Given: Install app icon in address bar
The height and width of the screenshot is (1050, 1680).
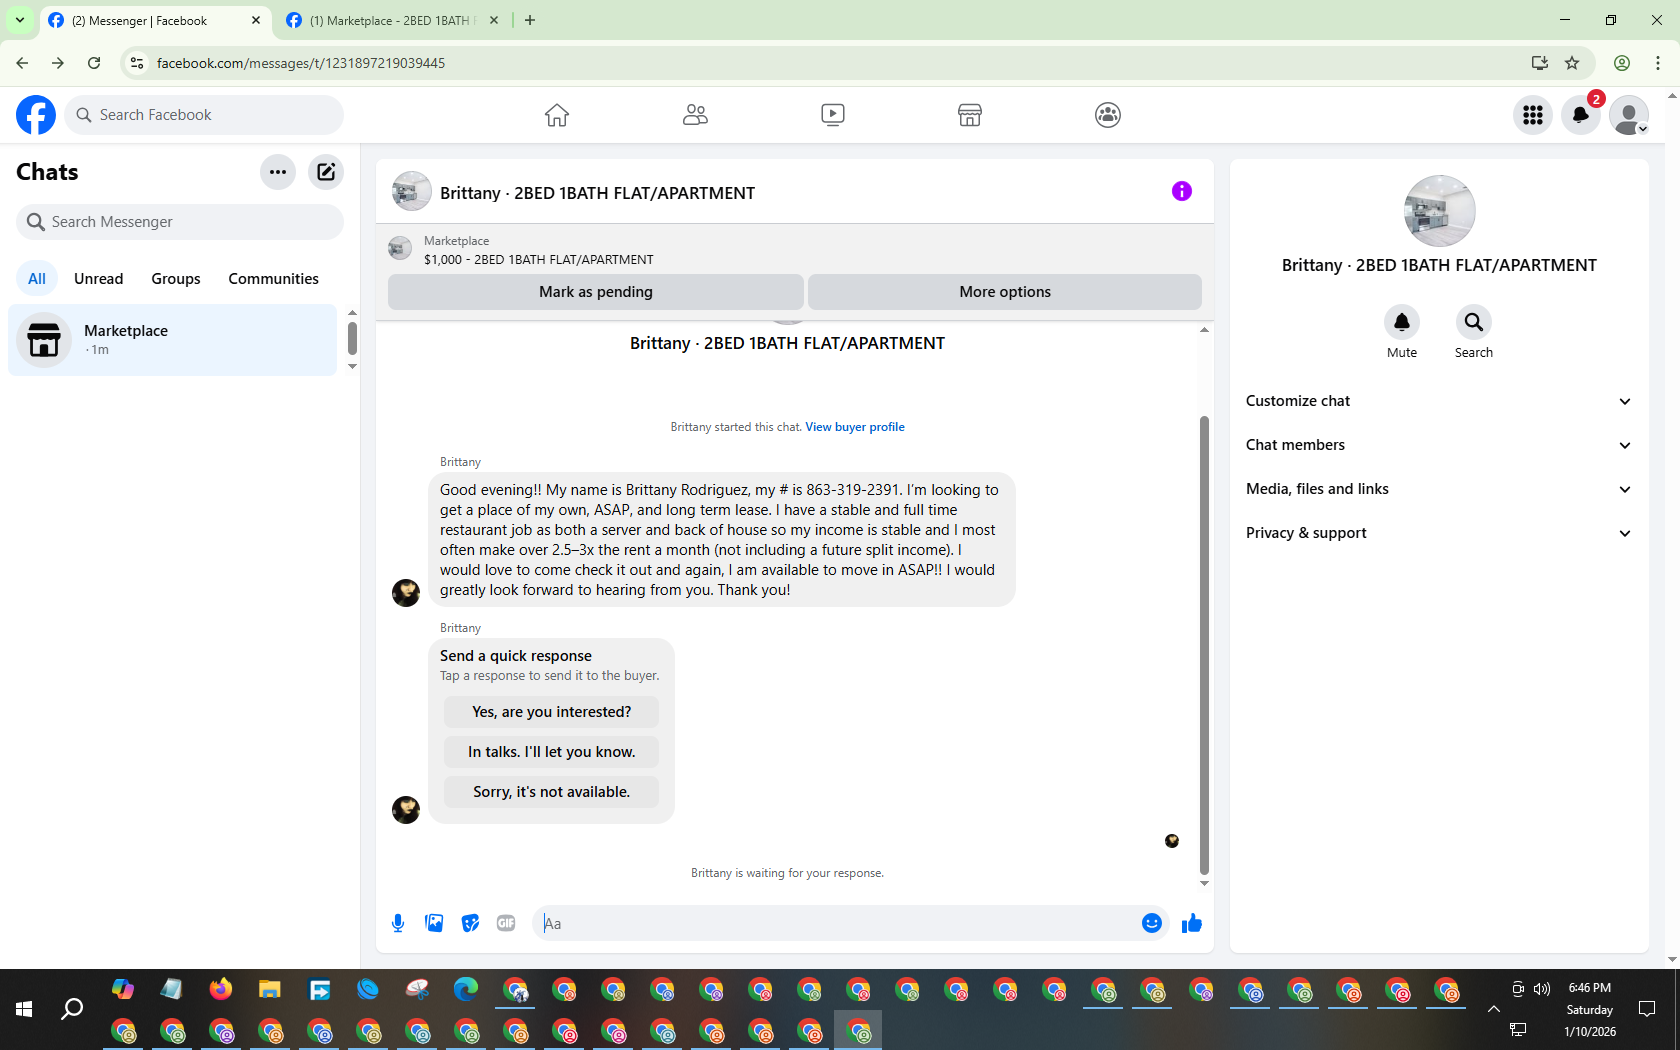Looking at the screenshot, I should coord(1540,63).
